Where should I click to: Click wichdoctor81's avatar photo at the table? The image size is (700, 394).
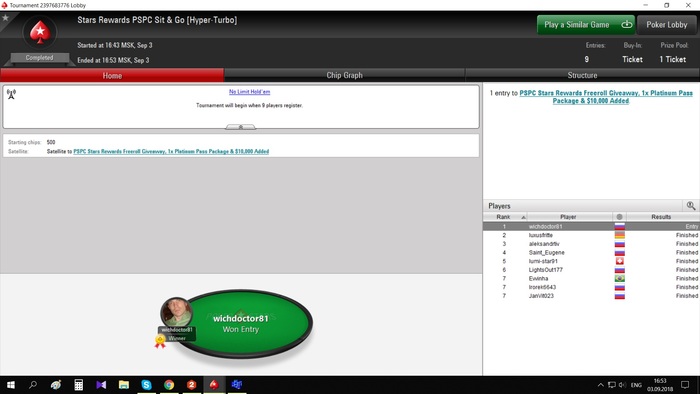pyautogui.click(x=177, y=312)
